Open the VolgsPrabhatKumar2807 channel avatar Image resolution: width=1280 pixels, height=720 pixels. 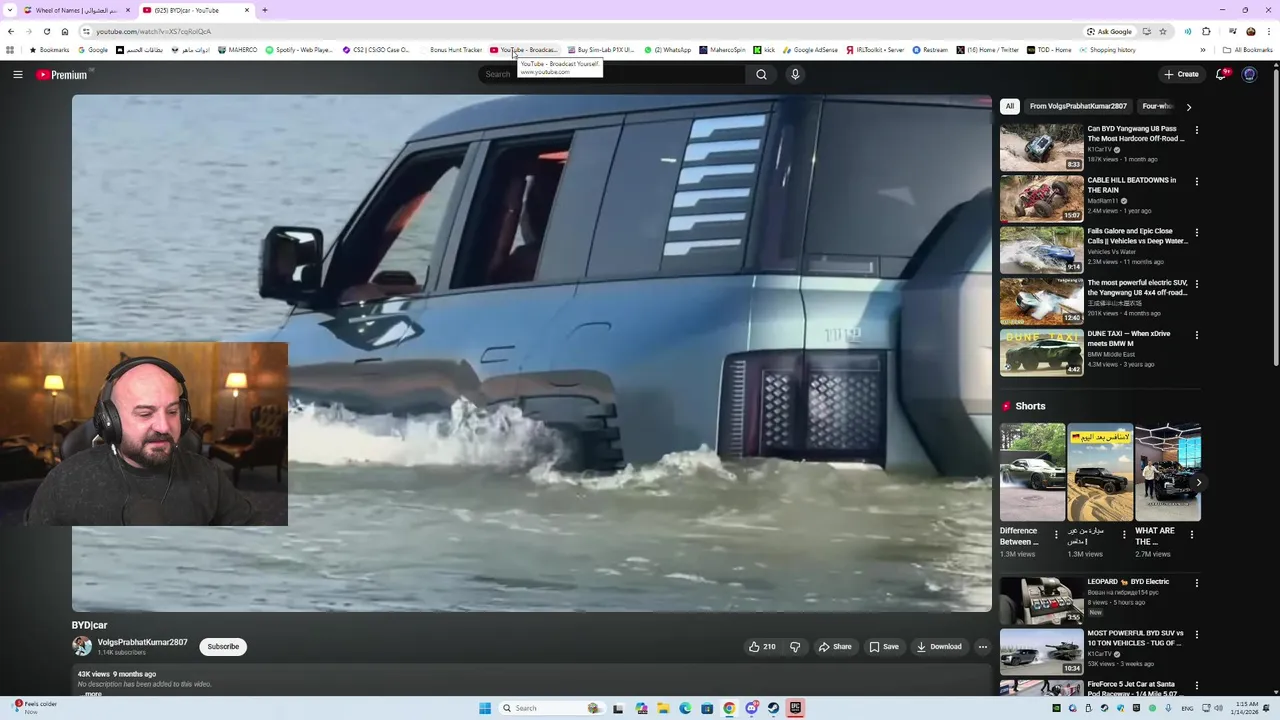click(x=82, y=647)
